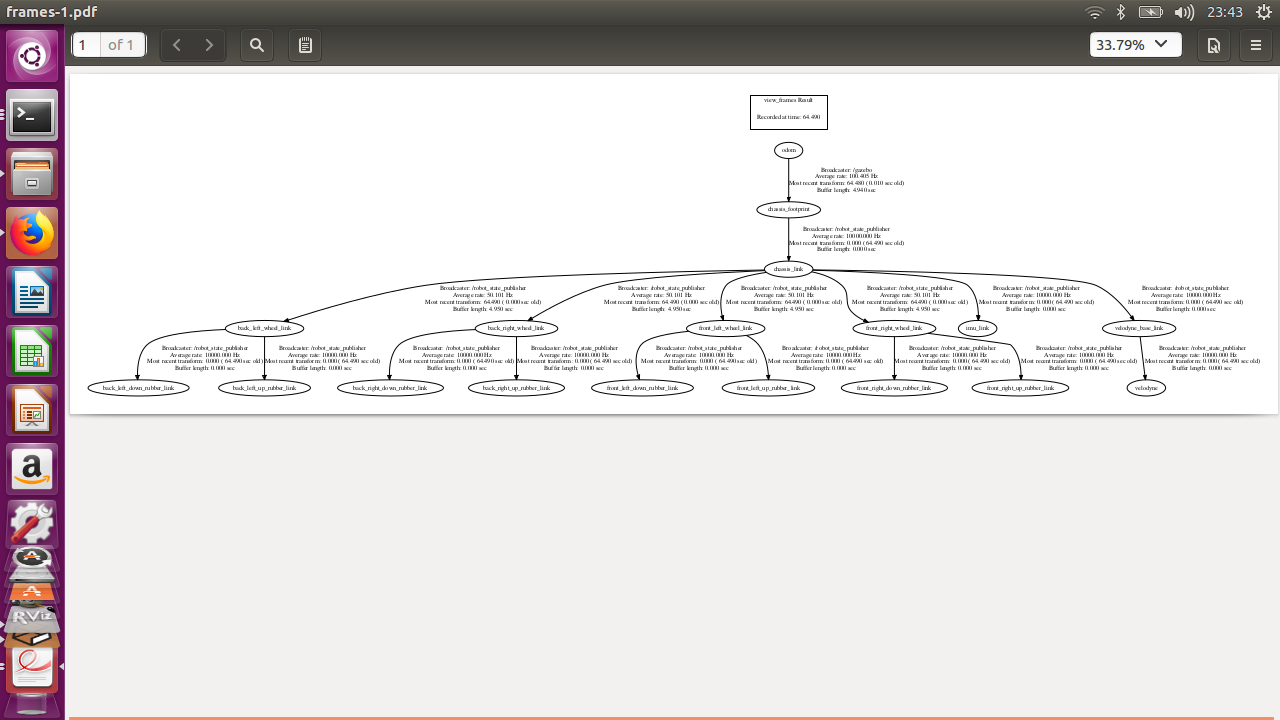Open the 23:43 clock menu

(1225, 12)
